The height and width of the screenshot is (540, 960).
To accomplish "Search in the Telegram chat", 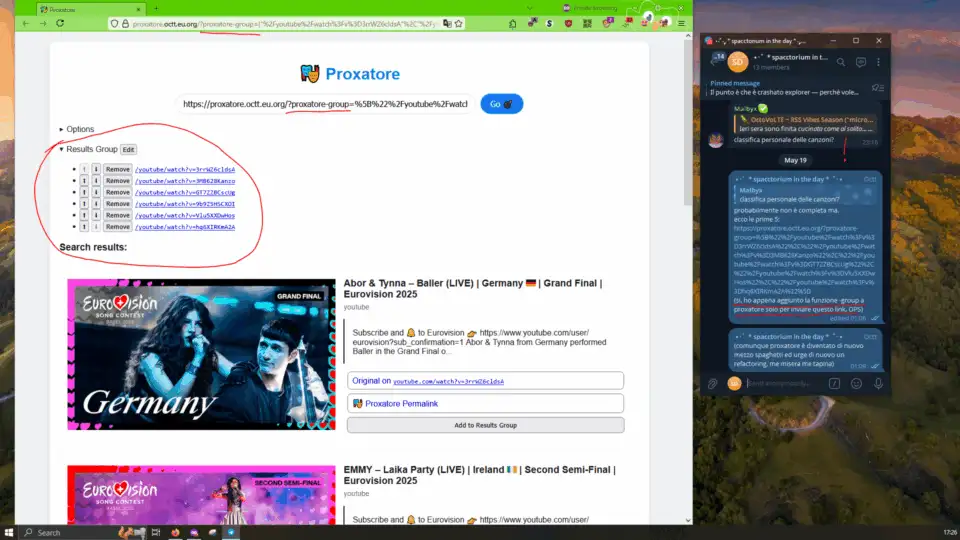I will click(x=841, y=62).
